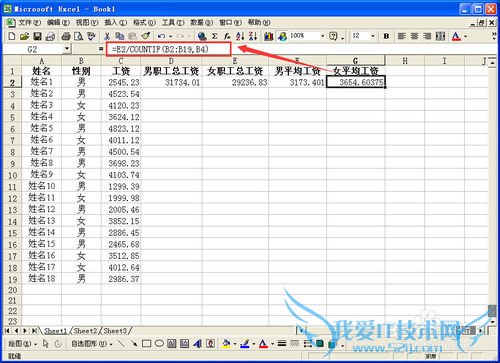This screenshot has height=363, width=500.
Task: Insert WordArt from the drawing toolbar
Action: tap(197, 343)
